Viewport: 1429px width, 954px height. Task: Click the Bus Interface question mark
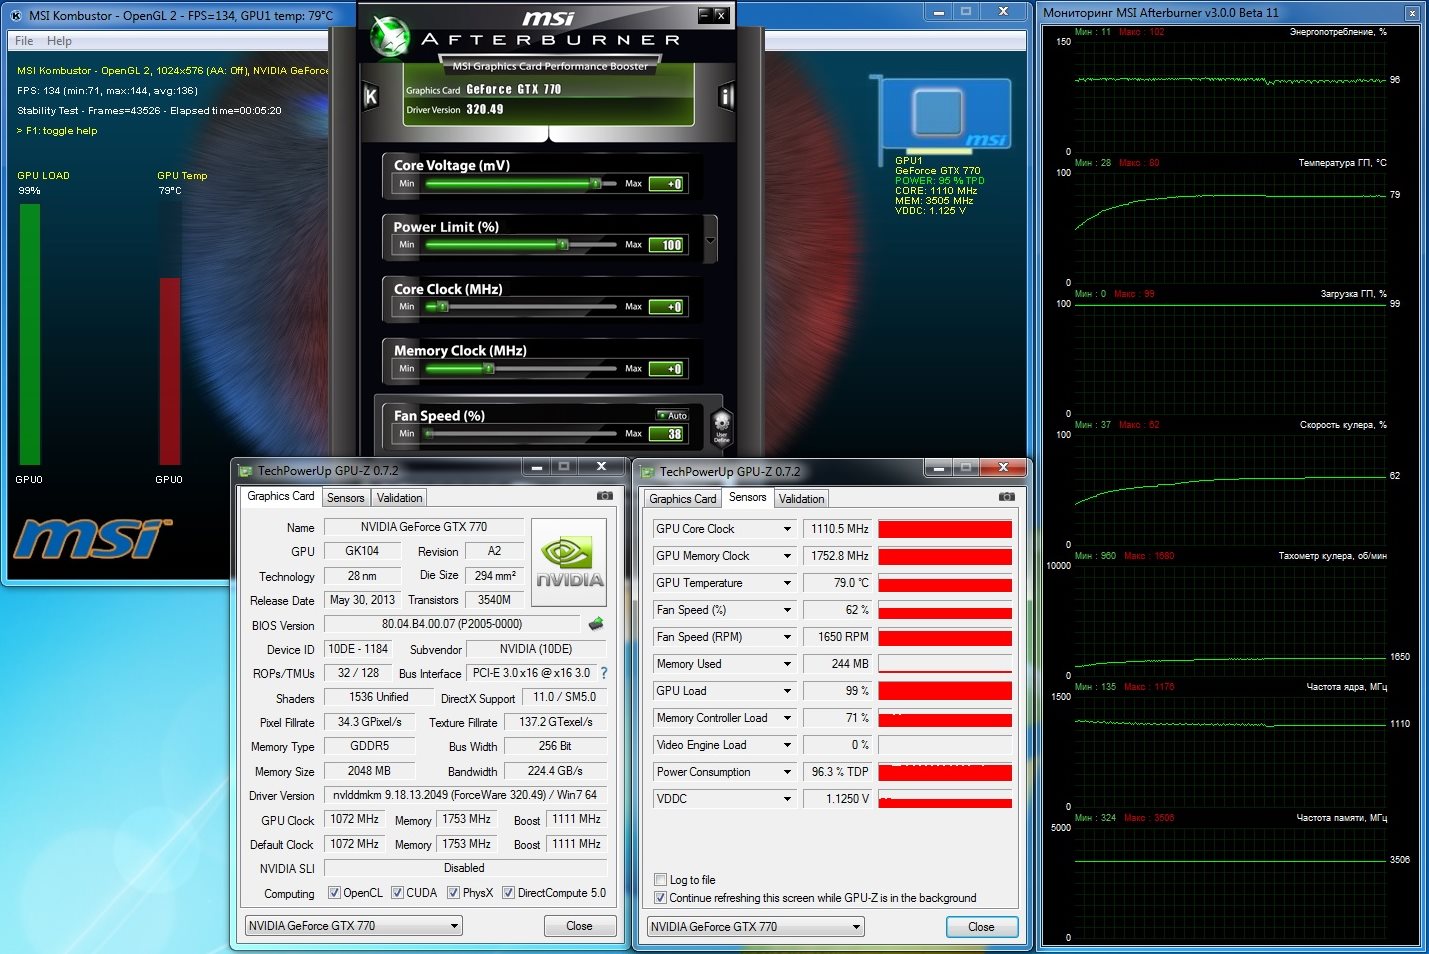604,673
